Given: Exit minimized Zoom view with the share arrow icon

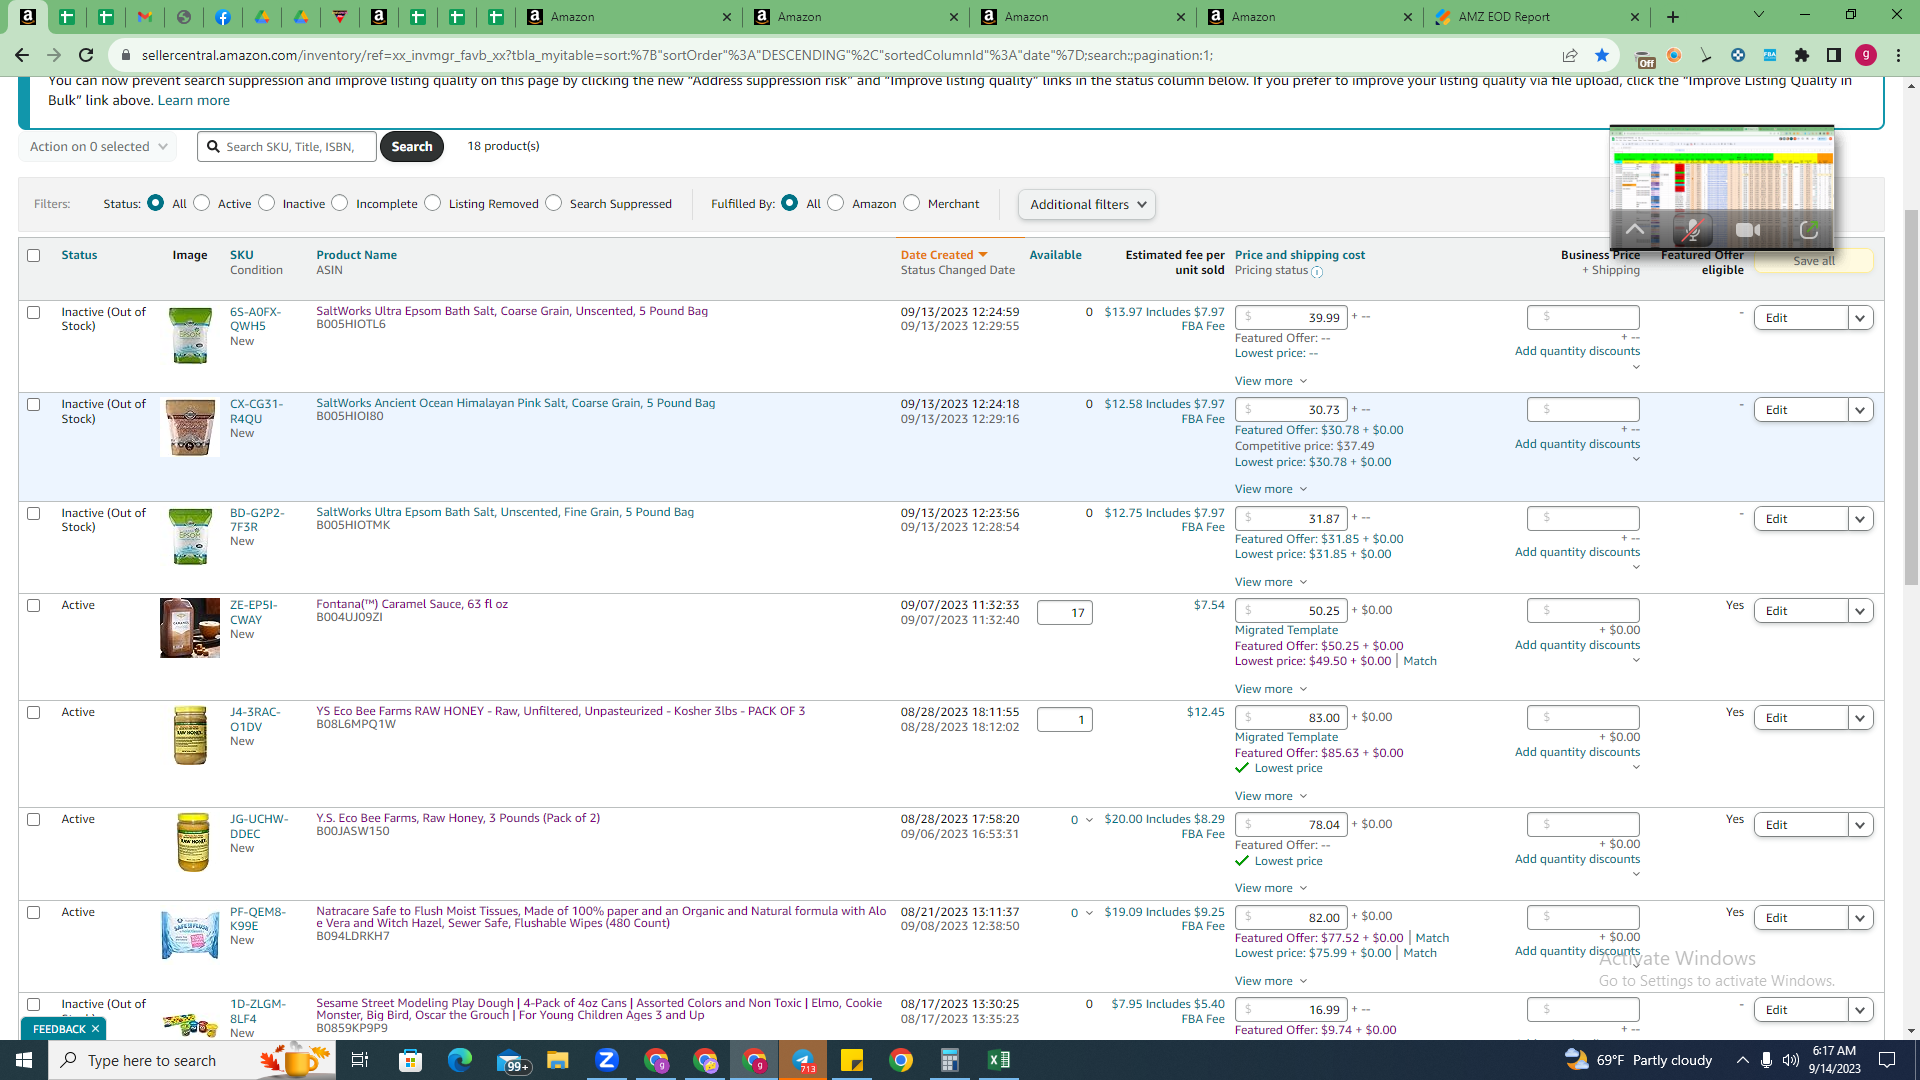Looking at the screenshot, I should (1808, 231).
